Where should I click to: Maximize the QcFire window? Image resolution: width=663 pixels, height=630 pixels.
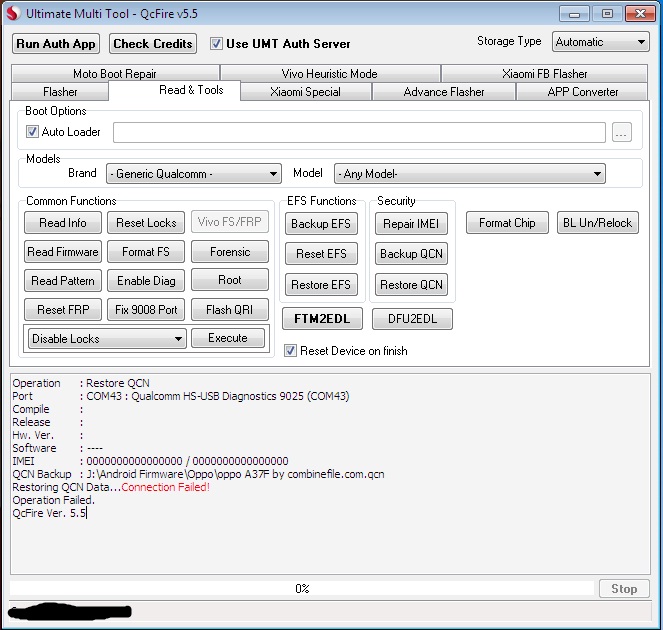pos(607,14)
